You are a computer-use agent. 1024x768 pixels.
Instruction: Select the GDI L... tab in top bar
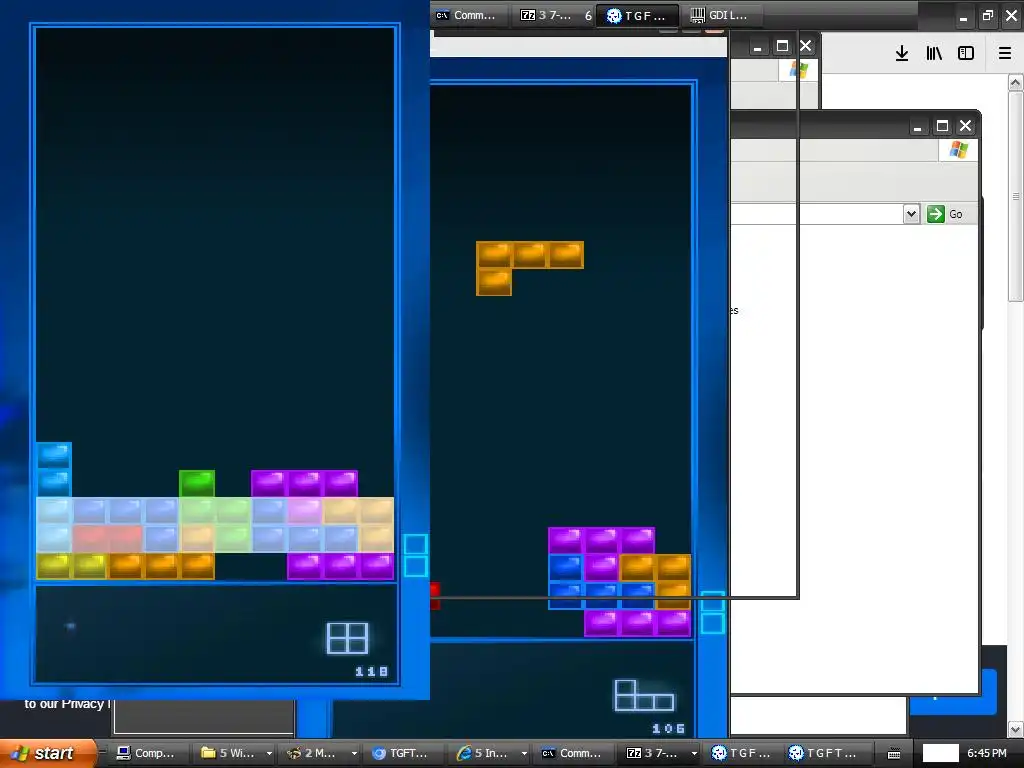tap(720, 15)
